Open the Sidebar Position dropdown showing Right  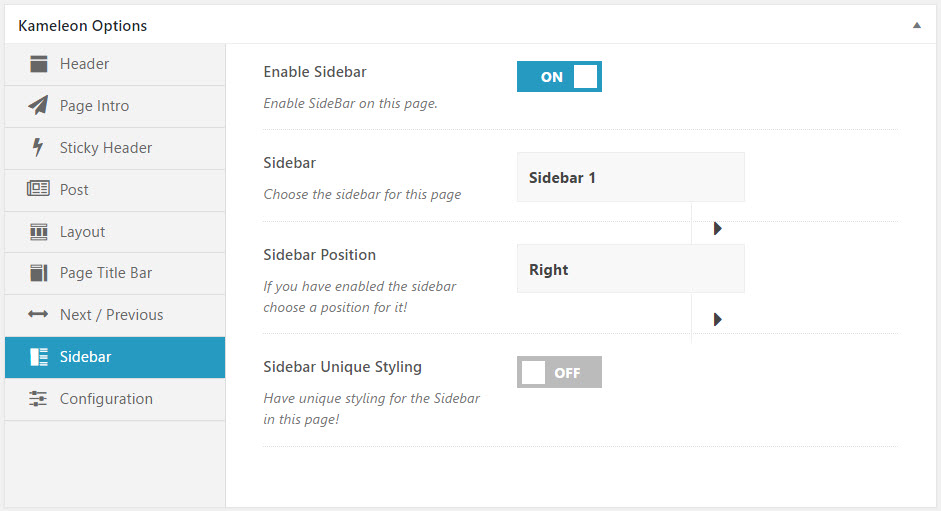630,269
